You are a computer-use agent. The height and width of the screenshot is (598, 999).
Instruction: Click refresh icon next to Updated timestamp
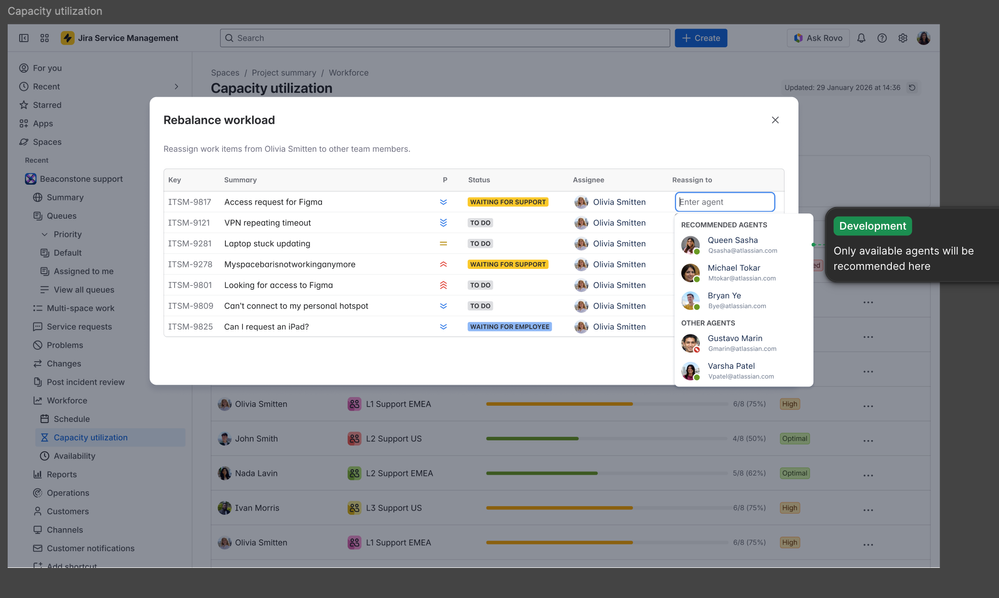pos(912,88)
